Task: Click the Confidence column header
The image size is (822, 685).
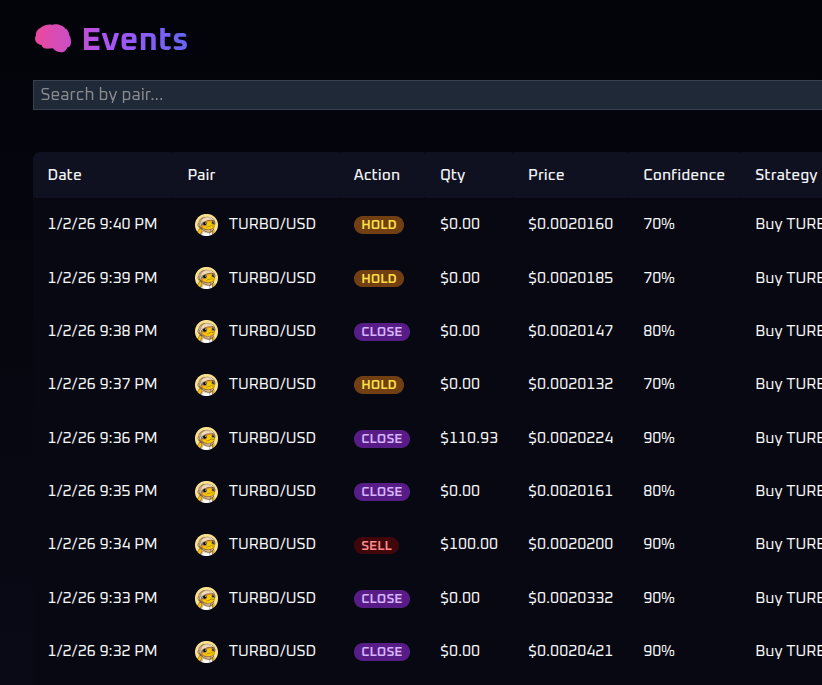Action: pyautogui.click(x=684, y=175)
